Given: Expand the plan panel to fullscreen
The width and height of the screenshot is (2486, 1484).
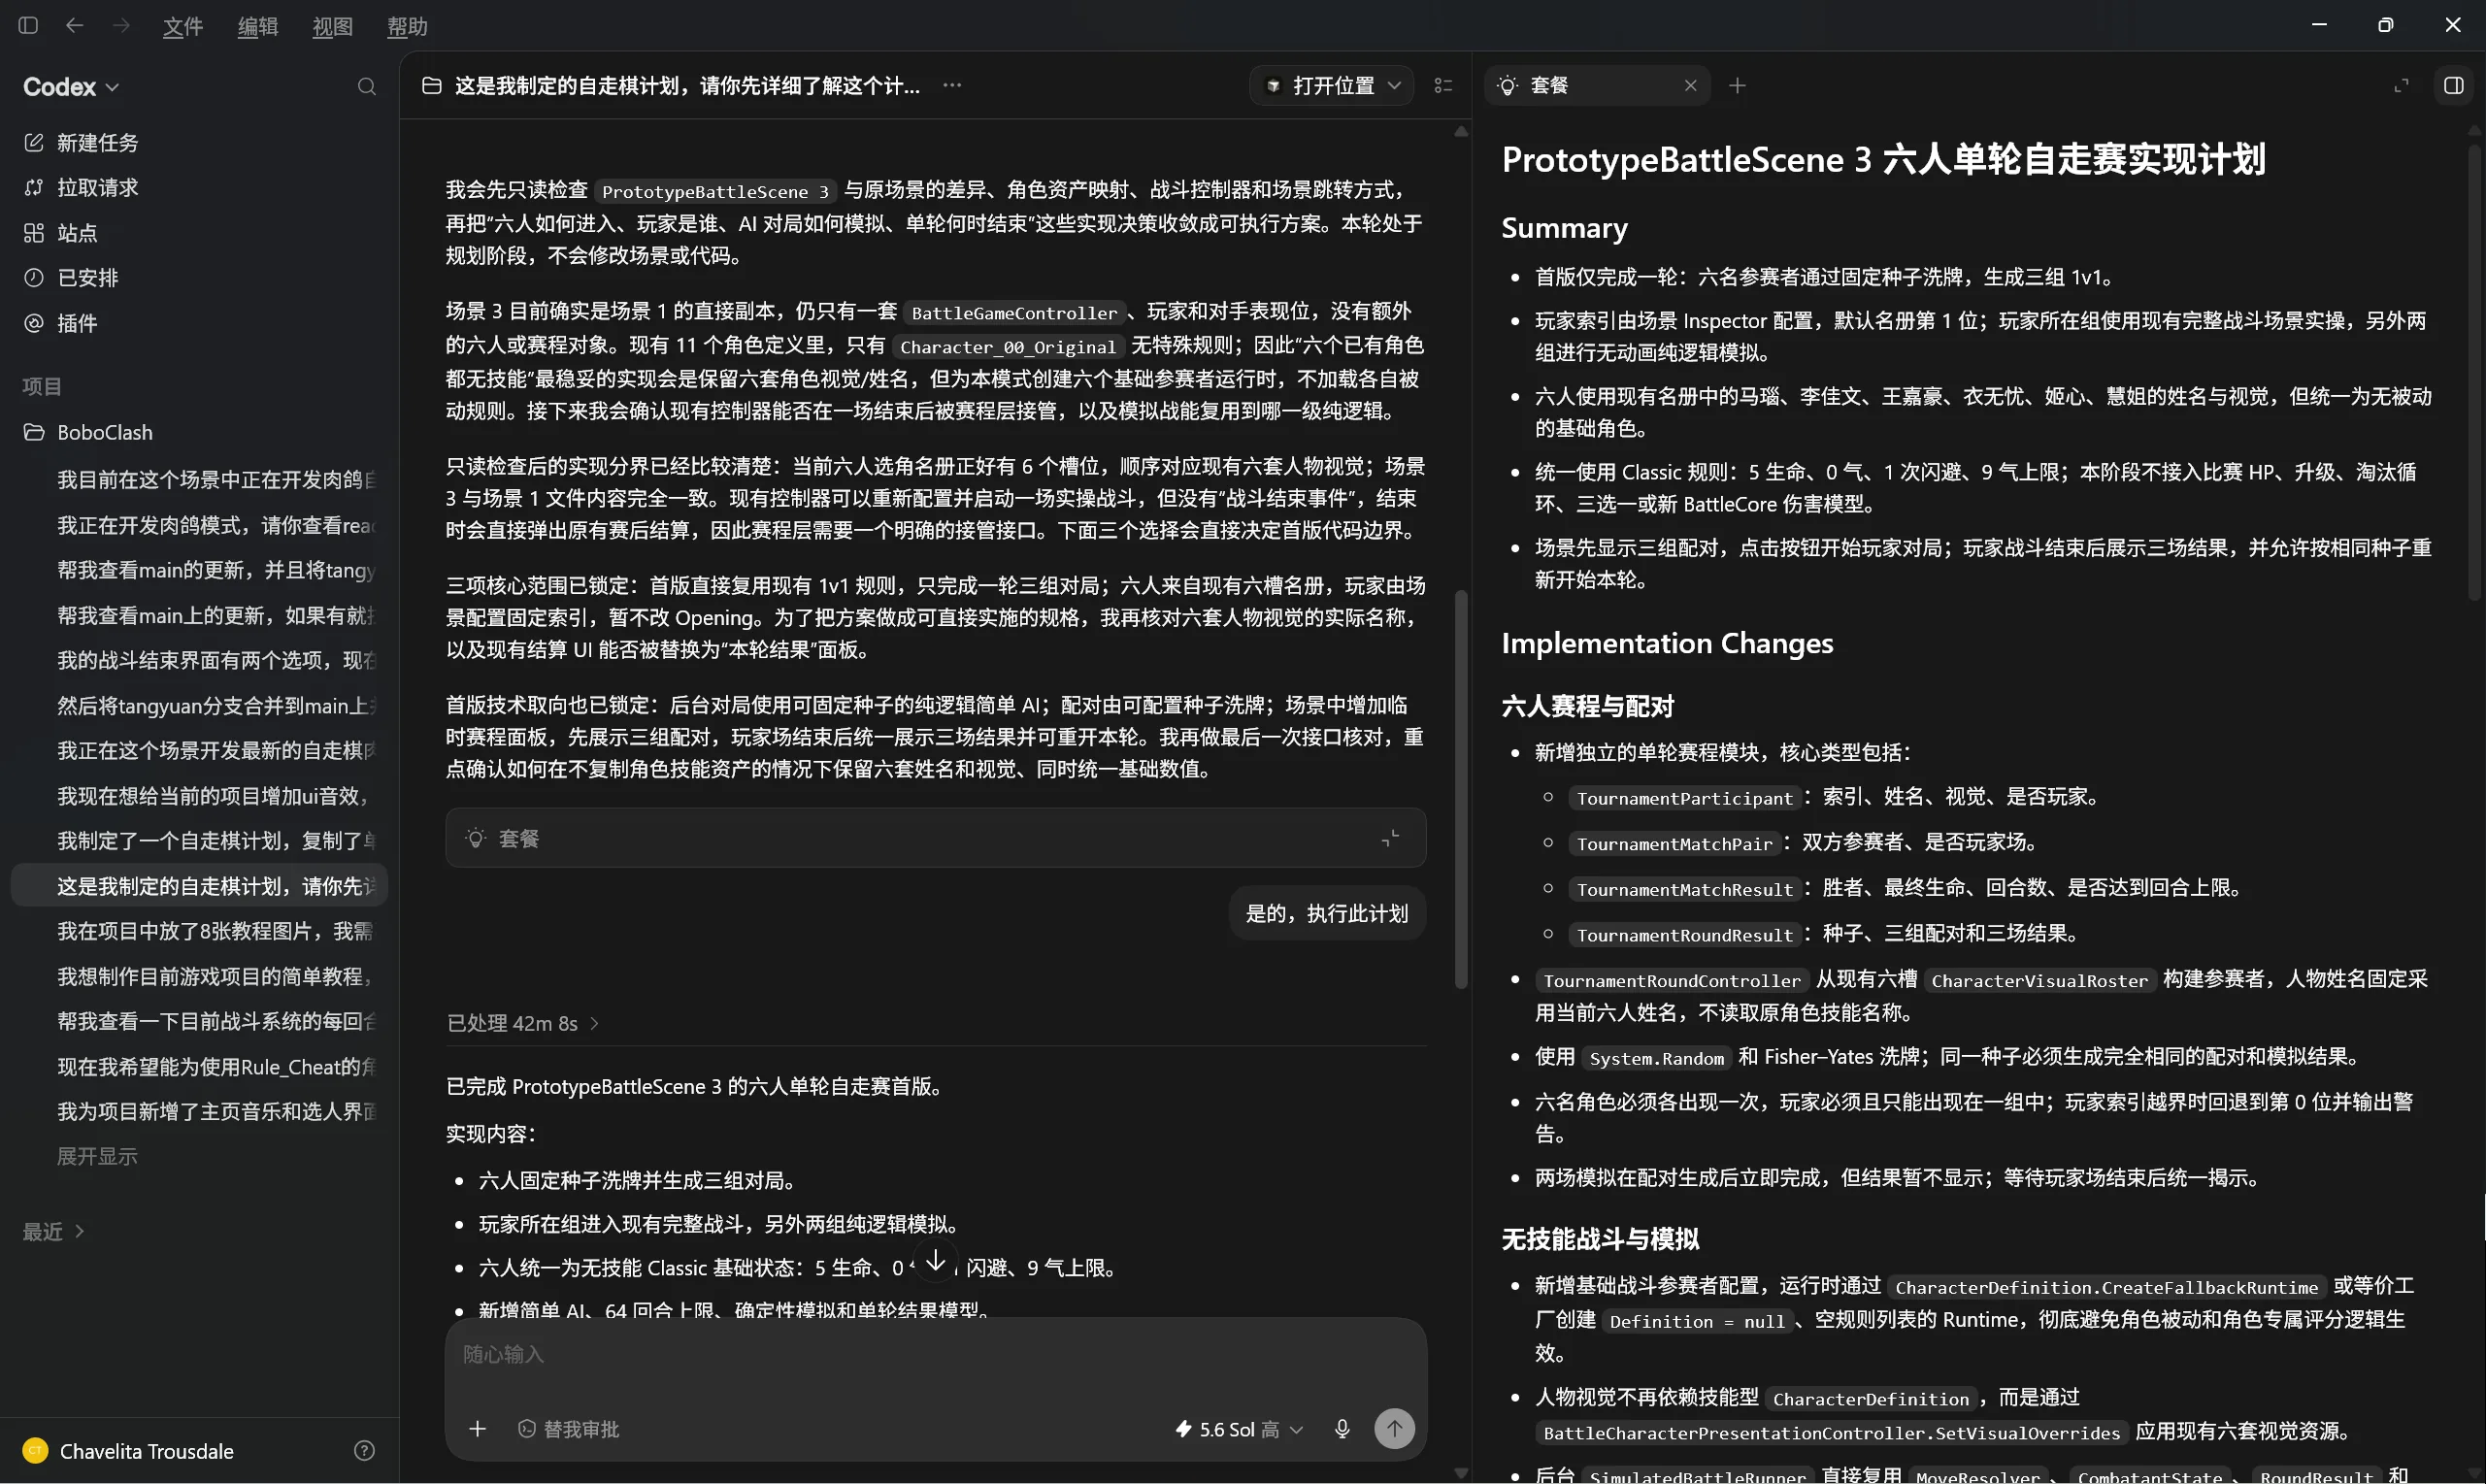Looking at the screenshot, I should tap(2401, 86).
